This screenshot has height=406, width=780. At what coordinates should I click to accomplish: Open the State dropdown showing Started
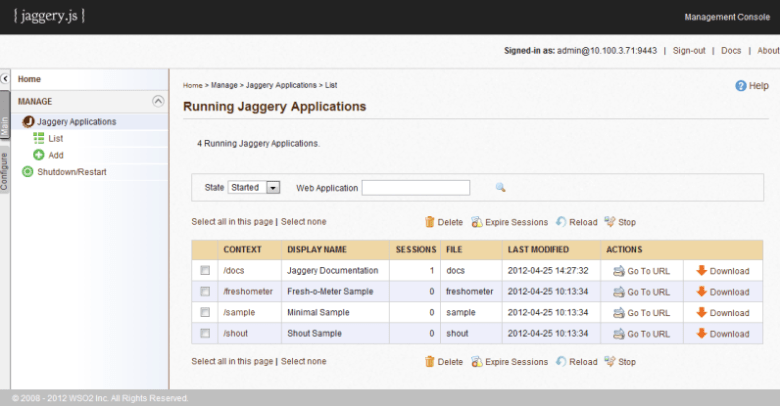(x=254, y=187)
